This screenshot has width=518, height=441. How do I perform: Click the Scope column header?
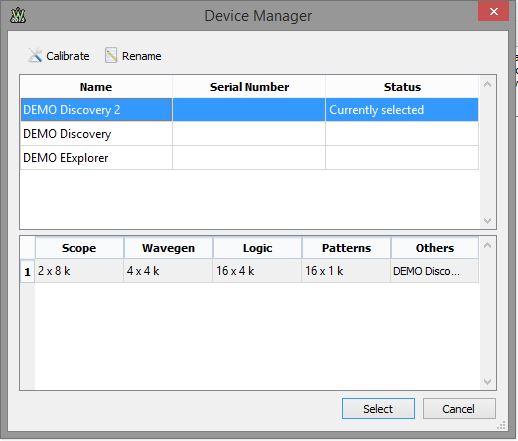click(x=79, y=248)
